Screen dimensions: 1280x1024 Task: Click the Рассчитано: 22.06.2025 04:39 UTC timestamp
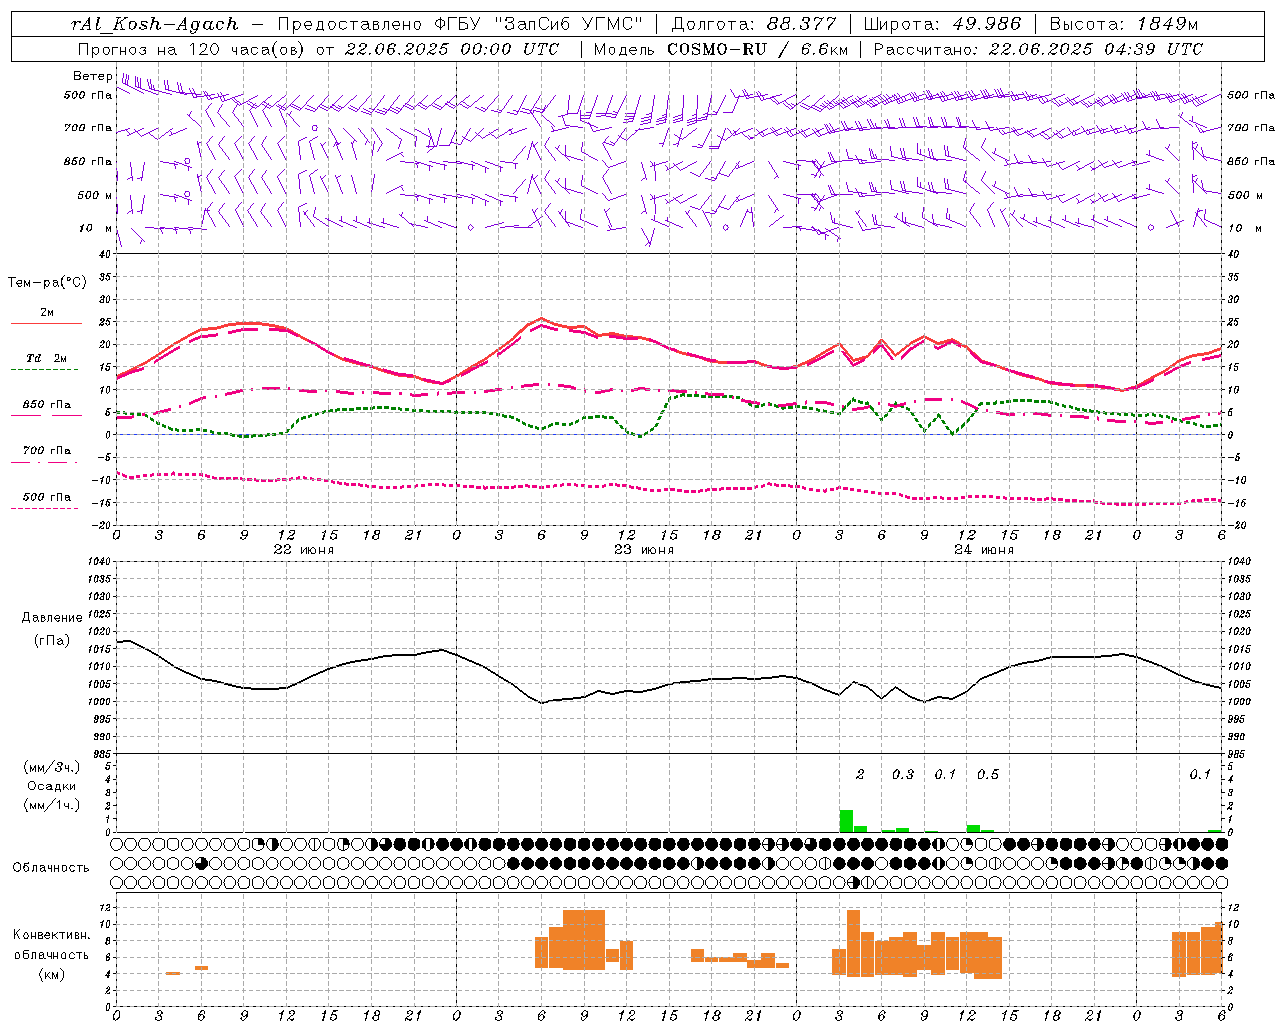(x=1038, y=49)
